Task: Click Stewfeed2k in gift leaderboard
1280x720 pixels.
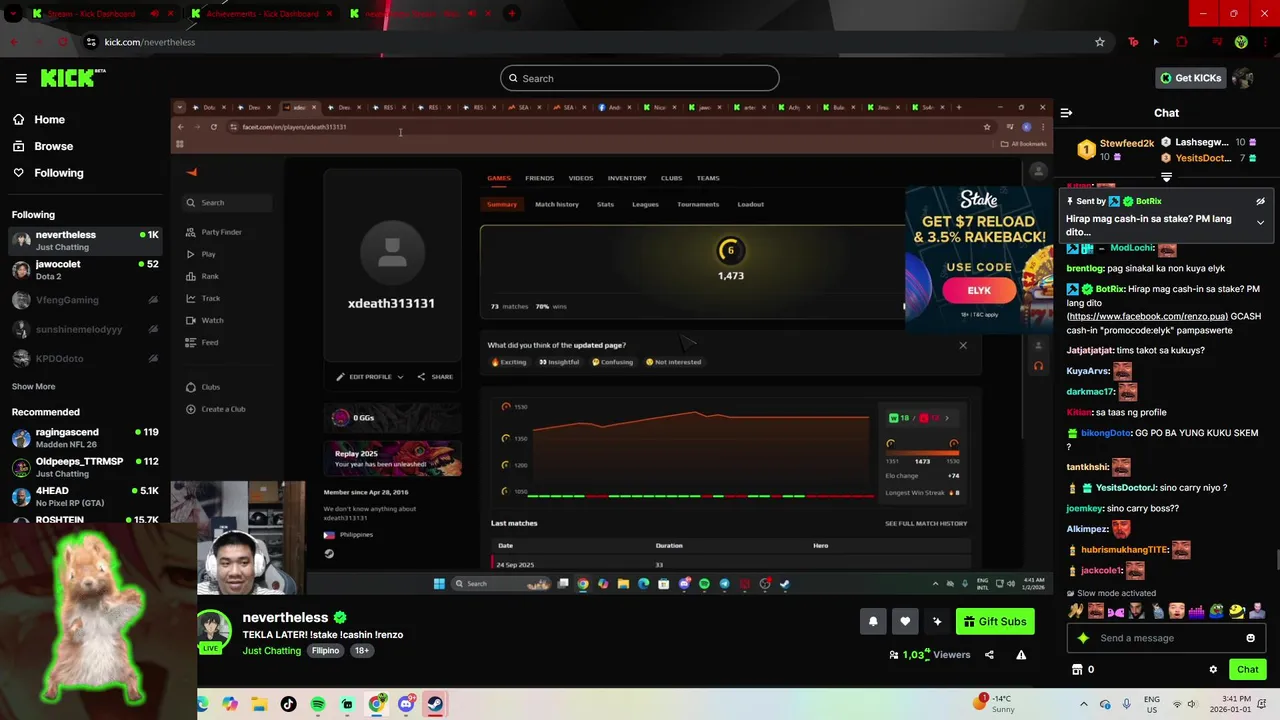Action: [1127, 143]
